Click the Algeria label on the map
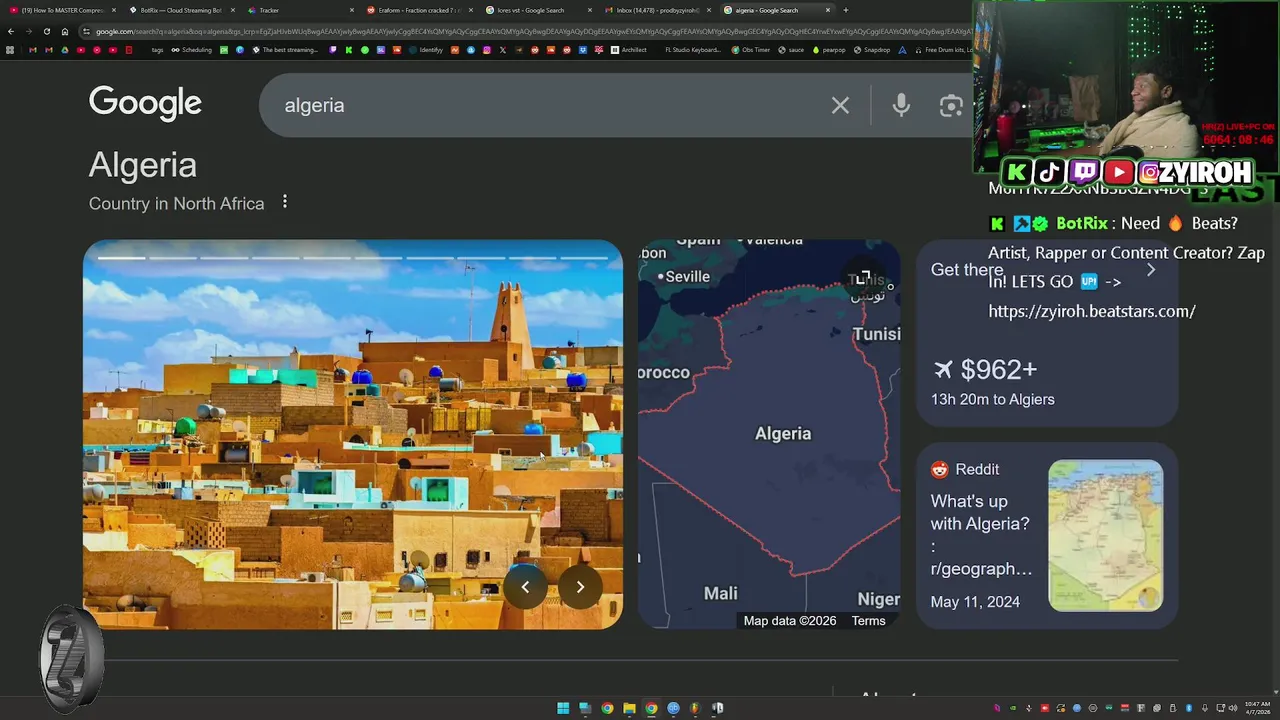 tap(783, 433)
